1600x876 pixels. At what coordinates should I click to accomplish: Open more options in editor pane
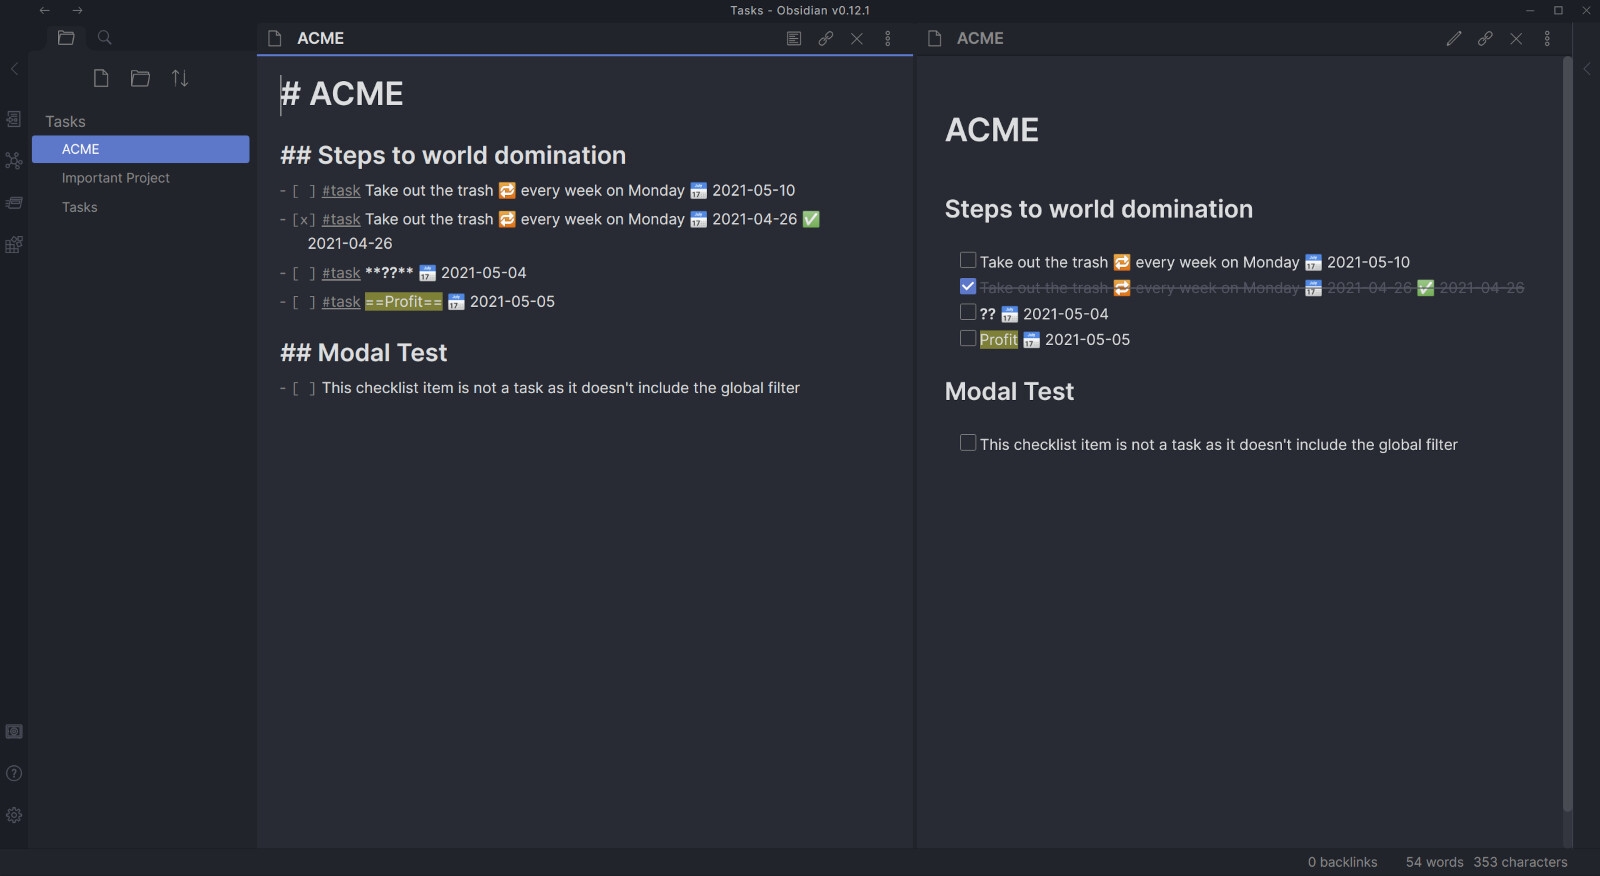pyautogui.click(x=888, y=38)
